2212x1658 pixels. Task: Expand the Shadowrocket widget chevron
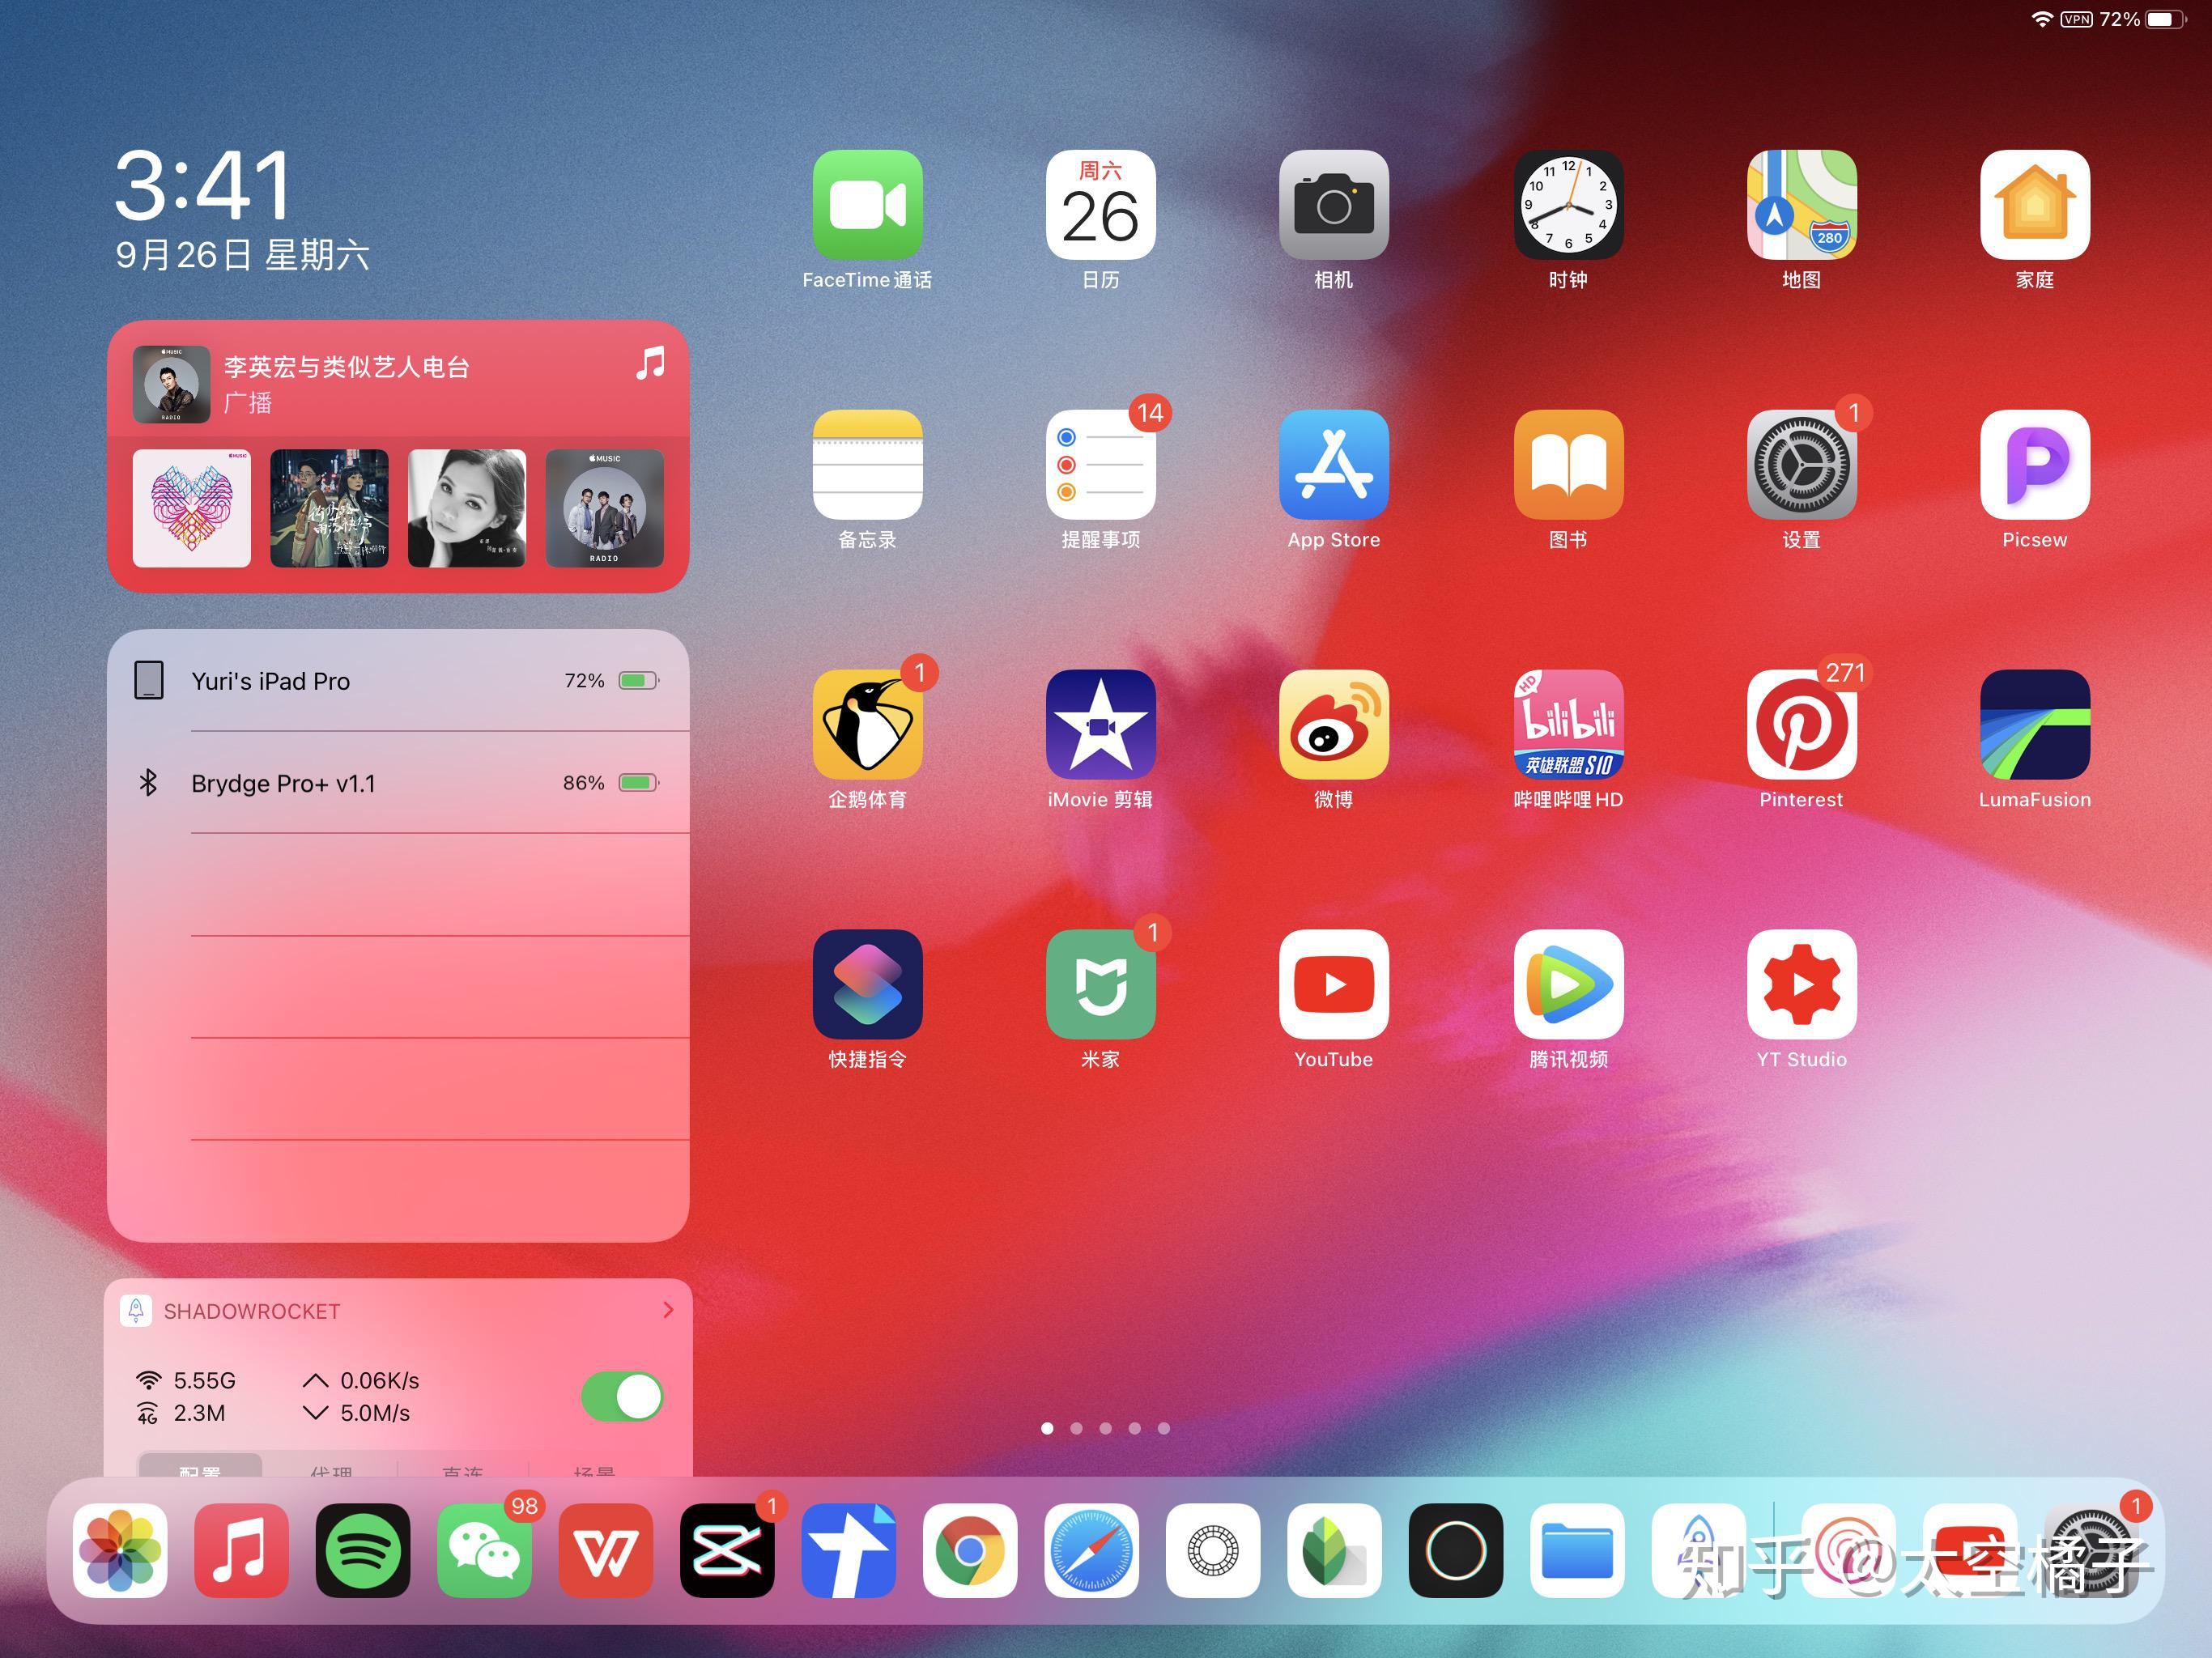[668, 1310]
